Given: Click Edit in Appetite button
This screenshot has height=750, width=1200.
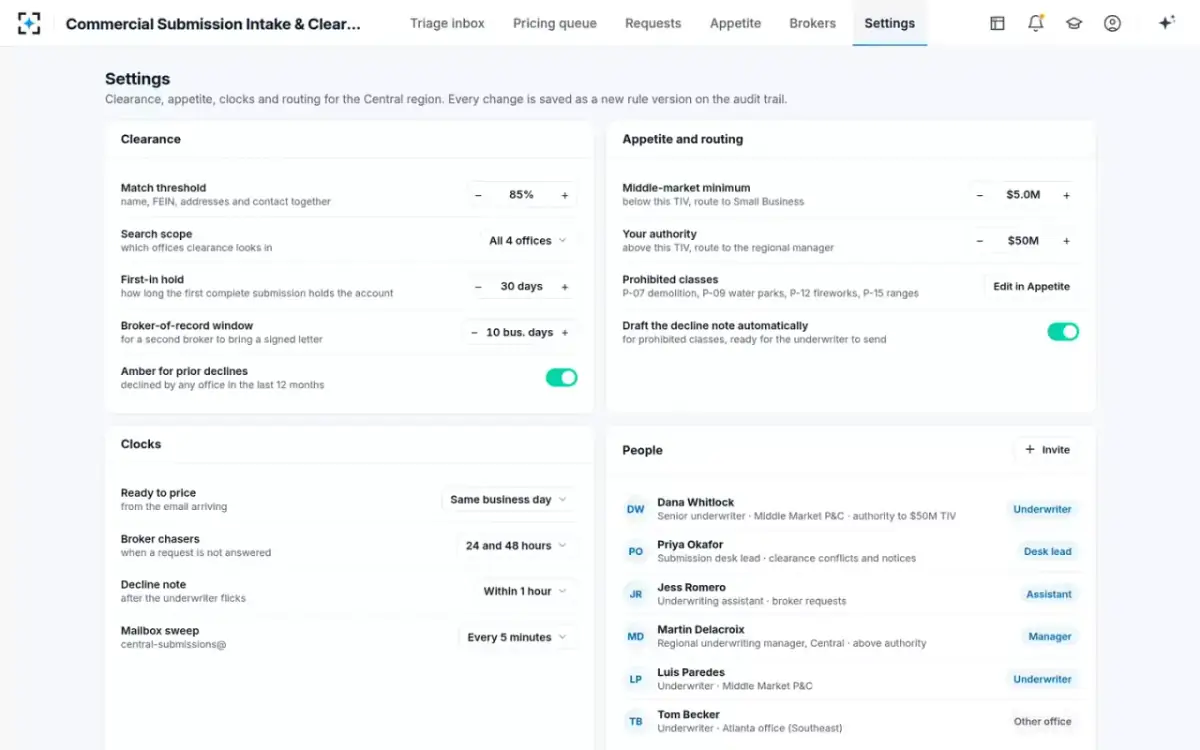Looking at the screenshot, I should pos(1031,287).
